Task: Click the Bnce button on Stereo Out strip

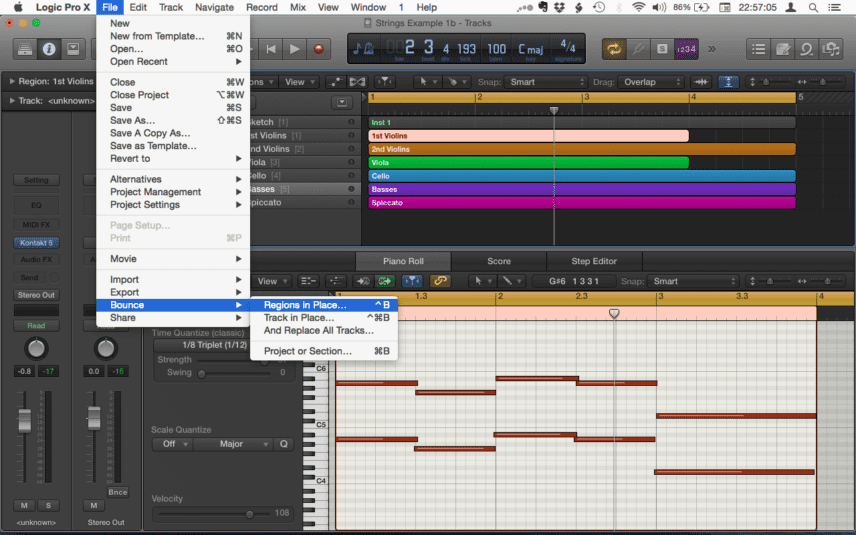Action: [x=117, y=492]
